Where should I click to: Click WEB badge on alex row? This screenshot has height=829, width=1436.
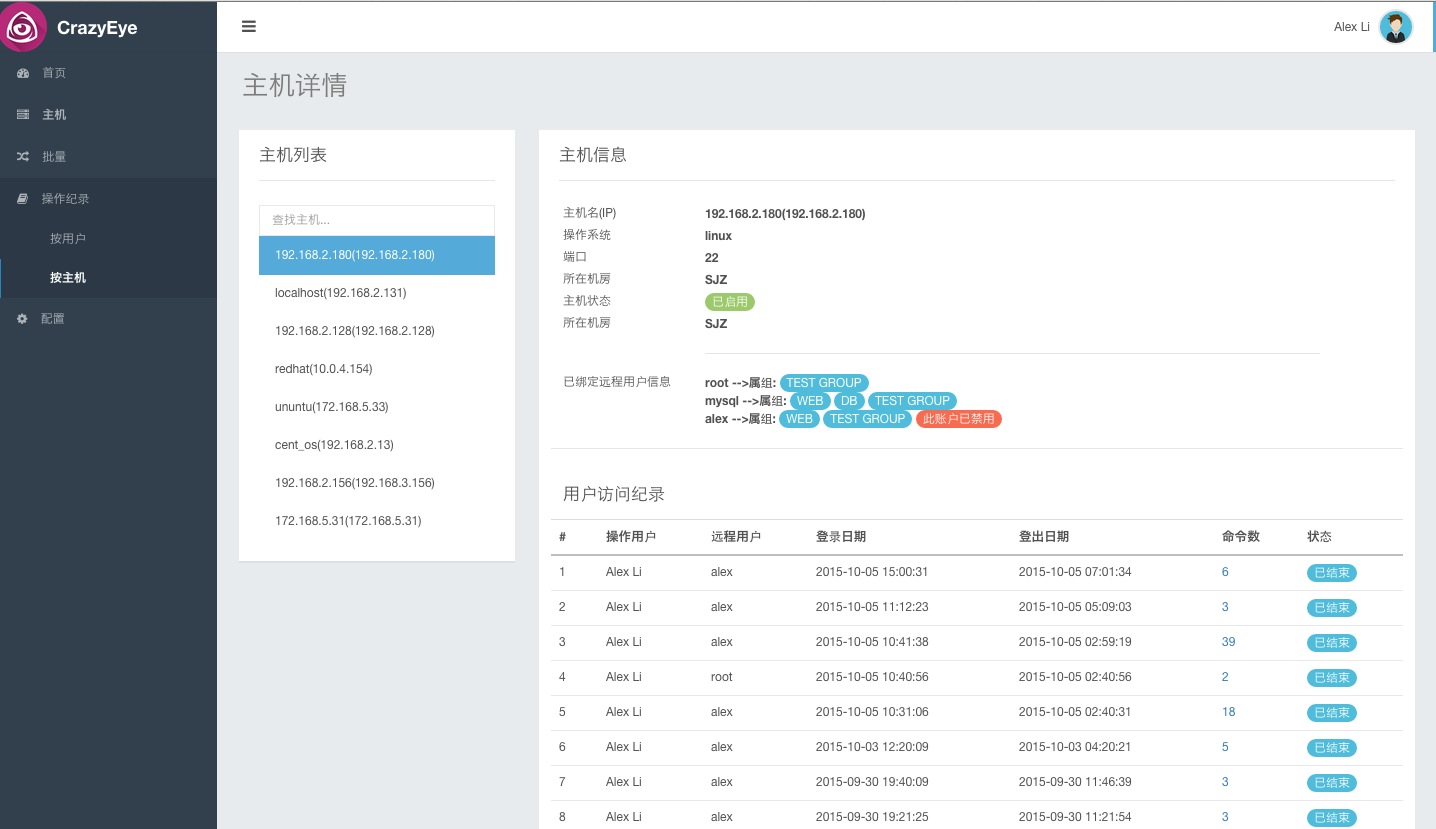coord(799,419)
